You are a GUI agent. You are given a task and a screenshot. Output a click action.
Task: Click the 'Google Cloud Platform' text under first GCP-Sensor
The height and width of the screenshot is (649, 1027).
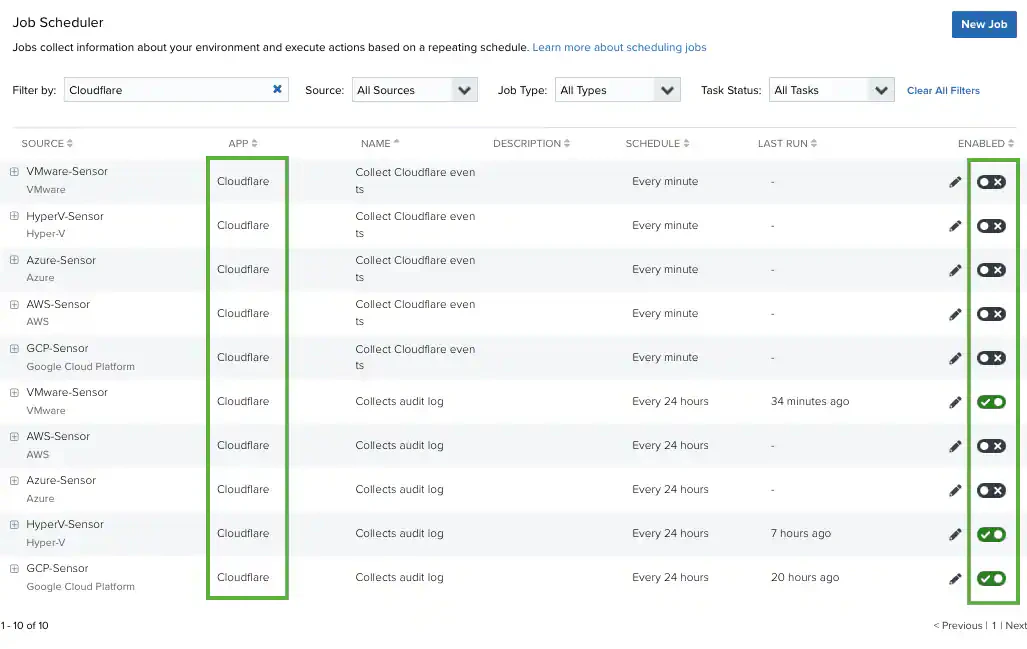(x=81, y=367)
